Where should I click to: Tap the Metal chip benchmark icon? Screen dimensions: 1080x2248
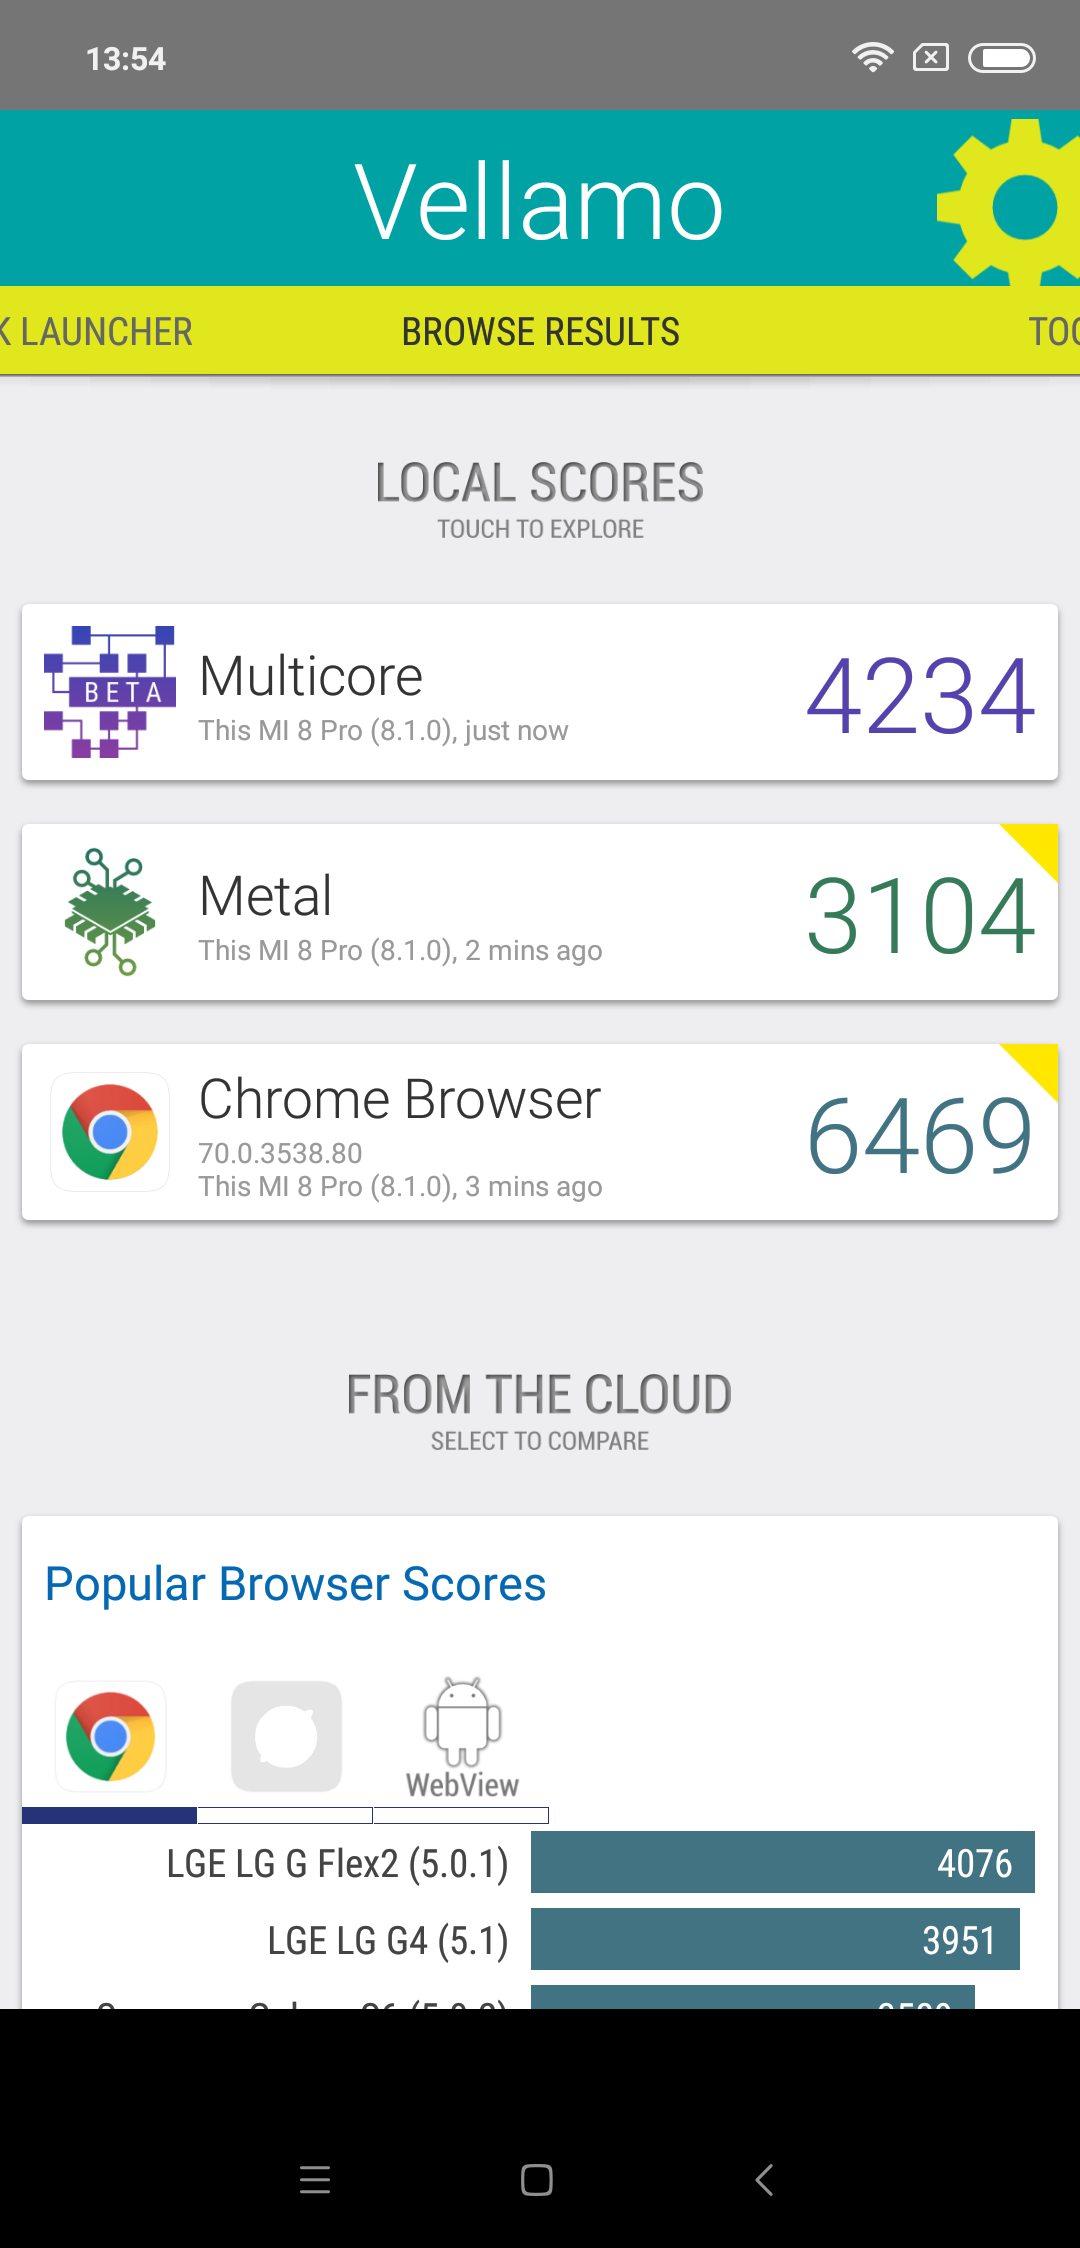click(x=110, y=911)
